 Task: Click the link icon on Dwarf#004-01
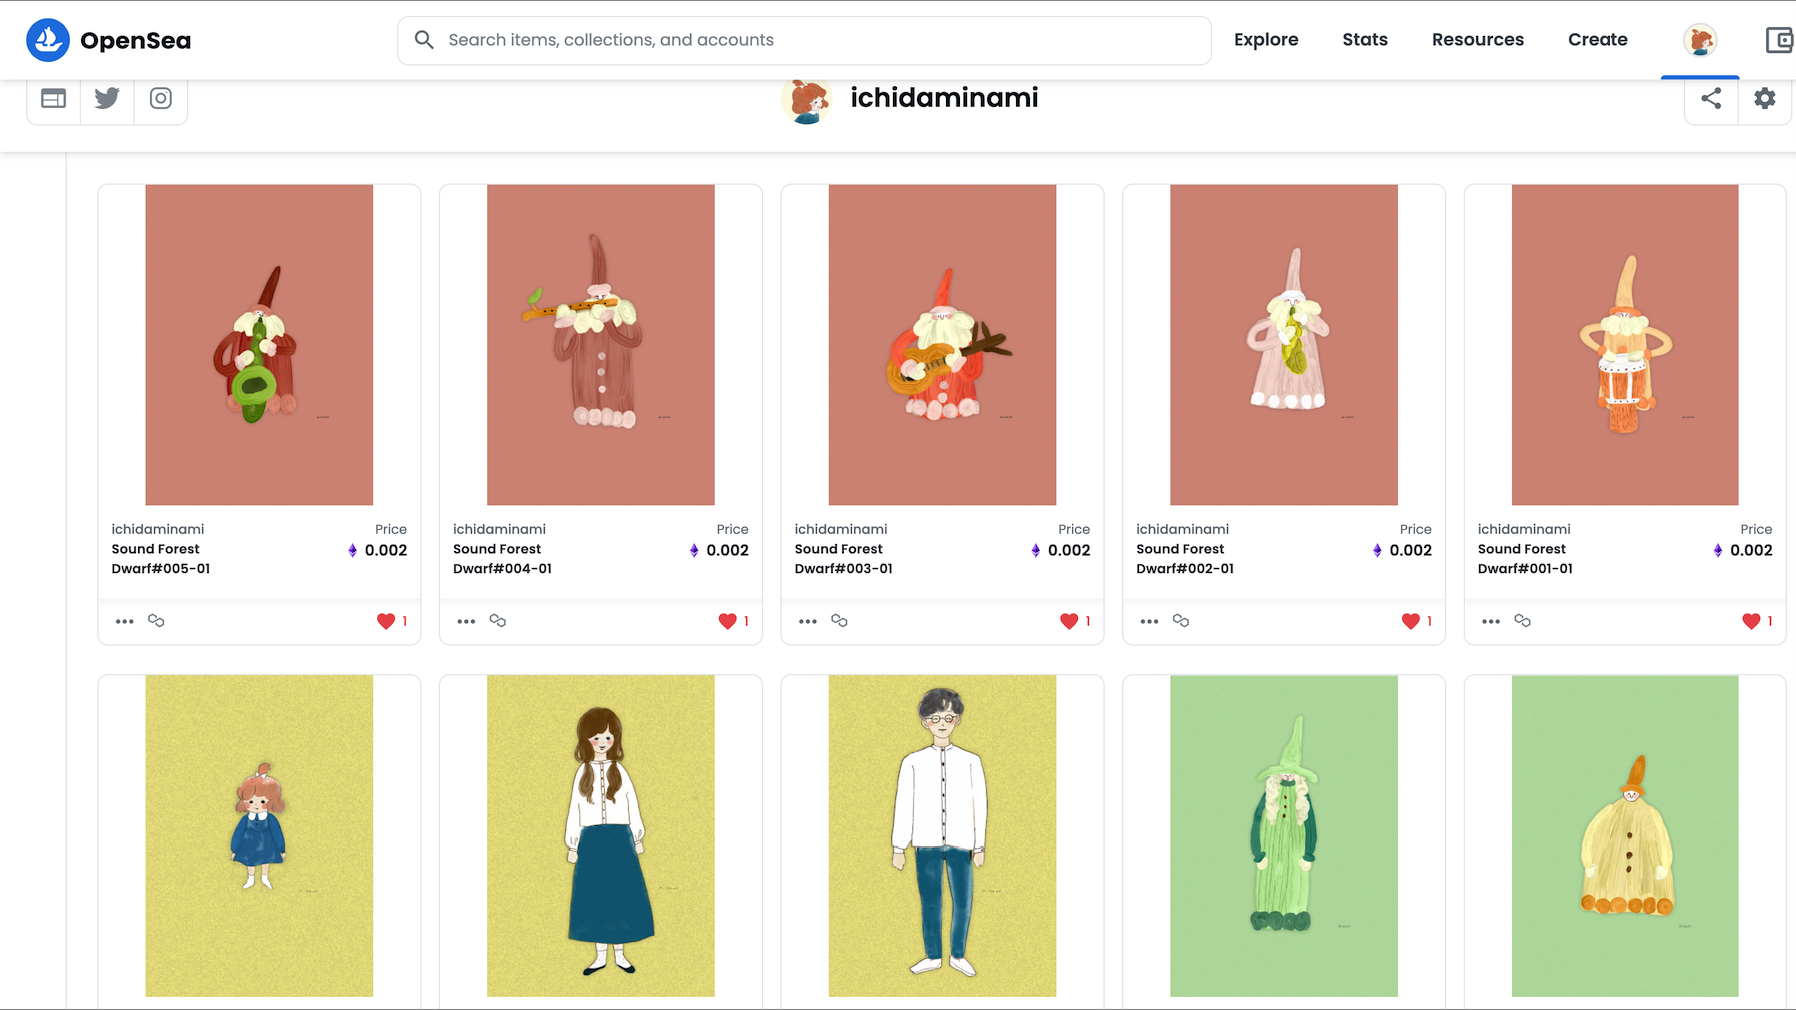(498, 621)
